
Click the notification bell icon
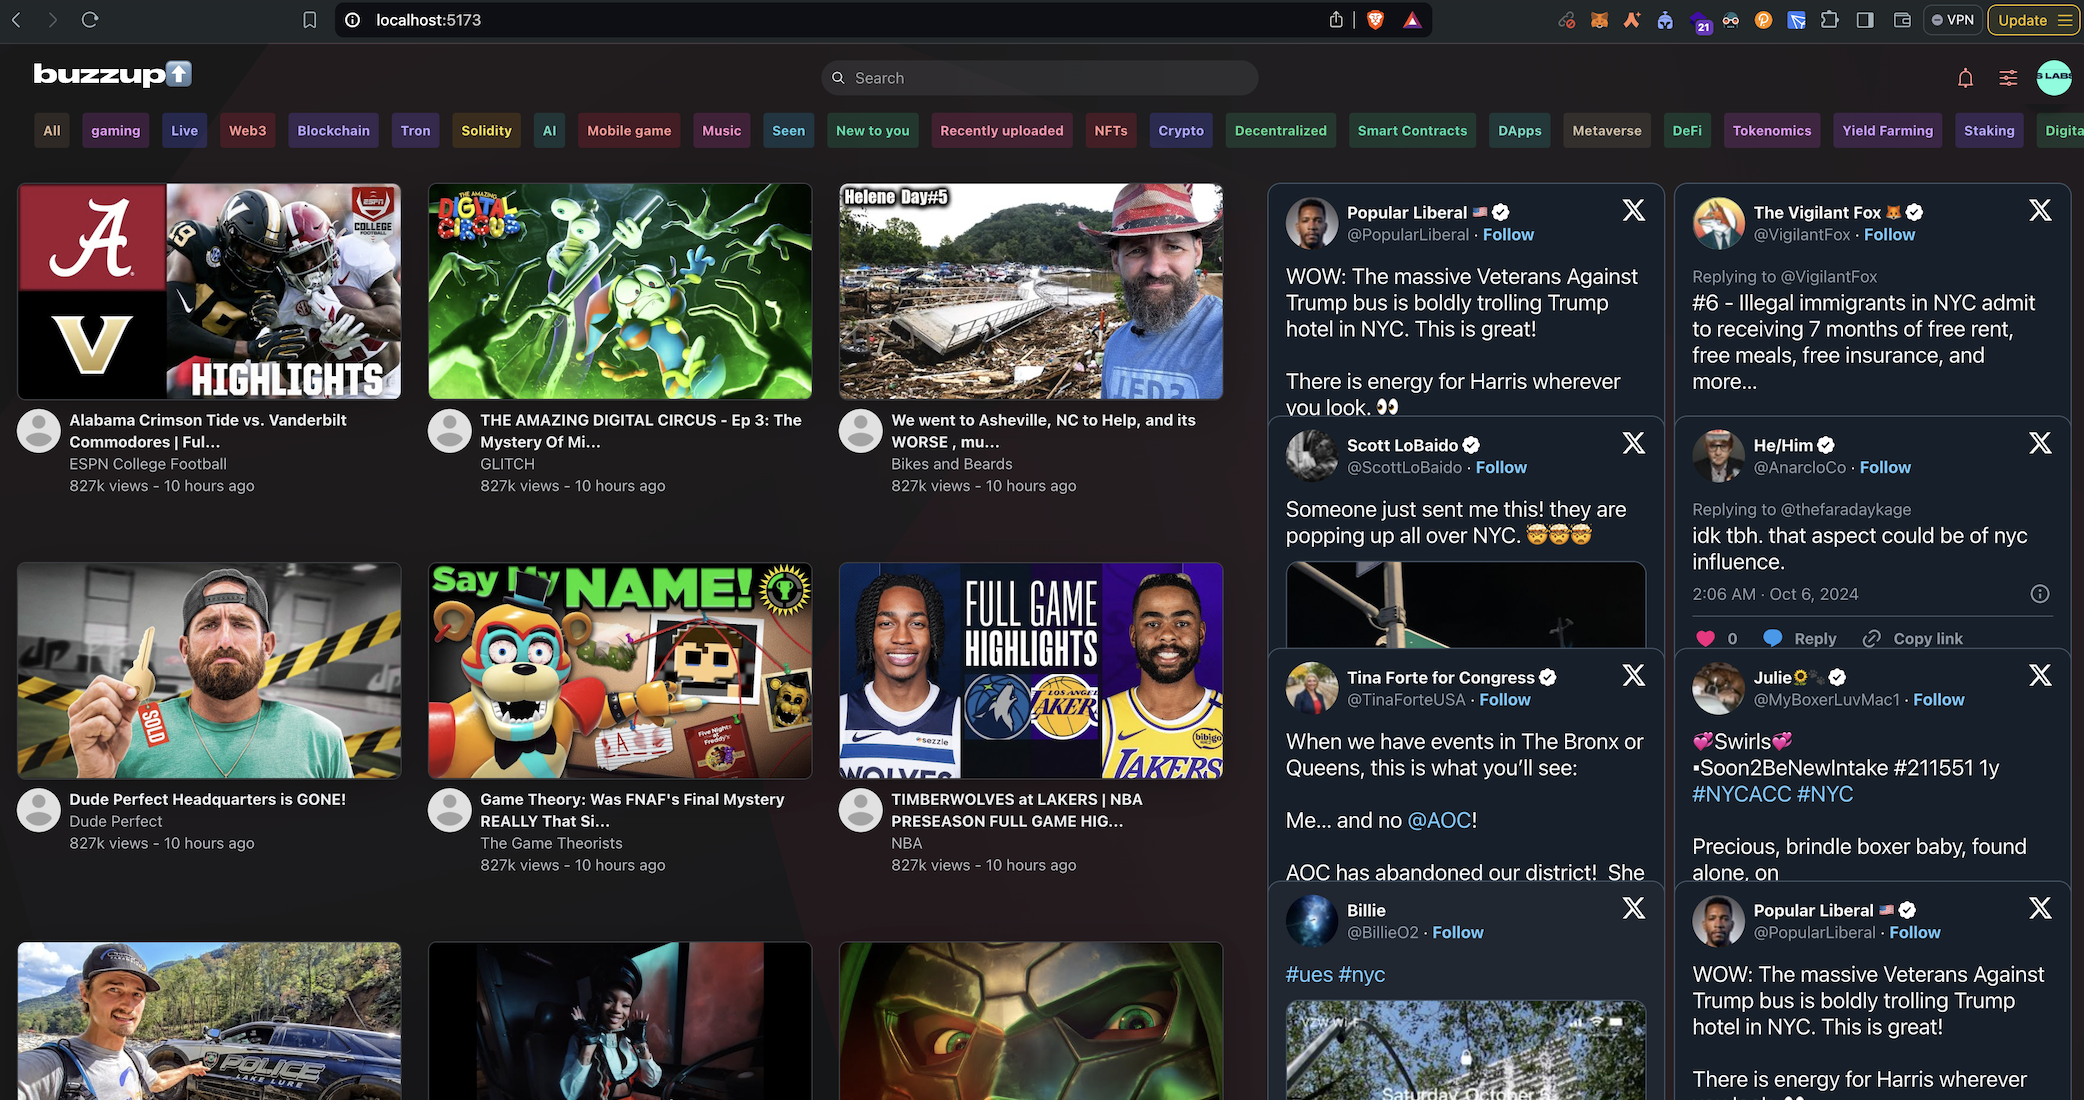[1965, 78]
